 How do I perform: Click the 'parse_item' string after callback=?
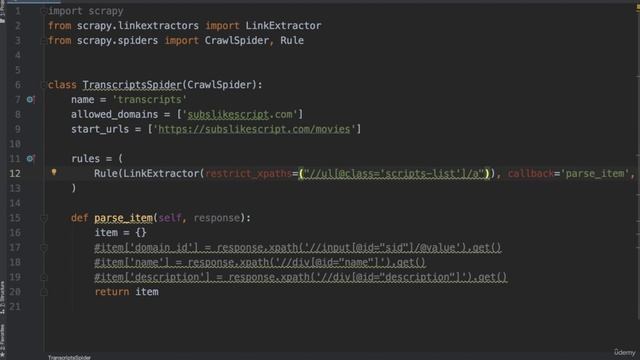pyautogui.click(x=595, y=173)
